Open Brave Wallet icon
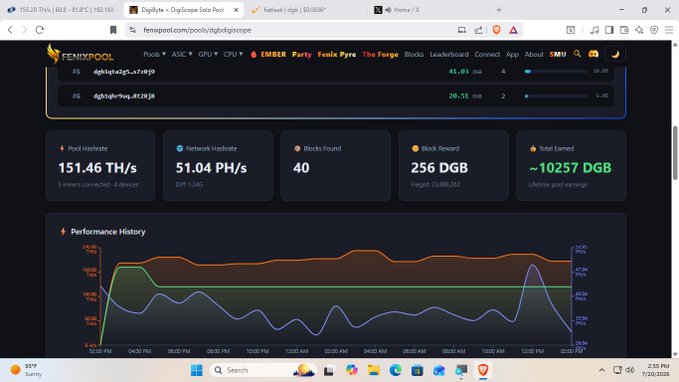This screenshot has height=382, width=679. pos(624,30)
